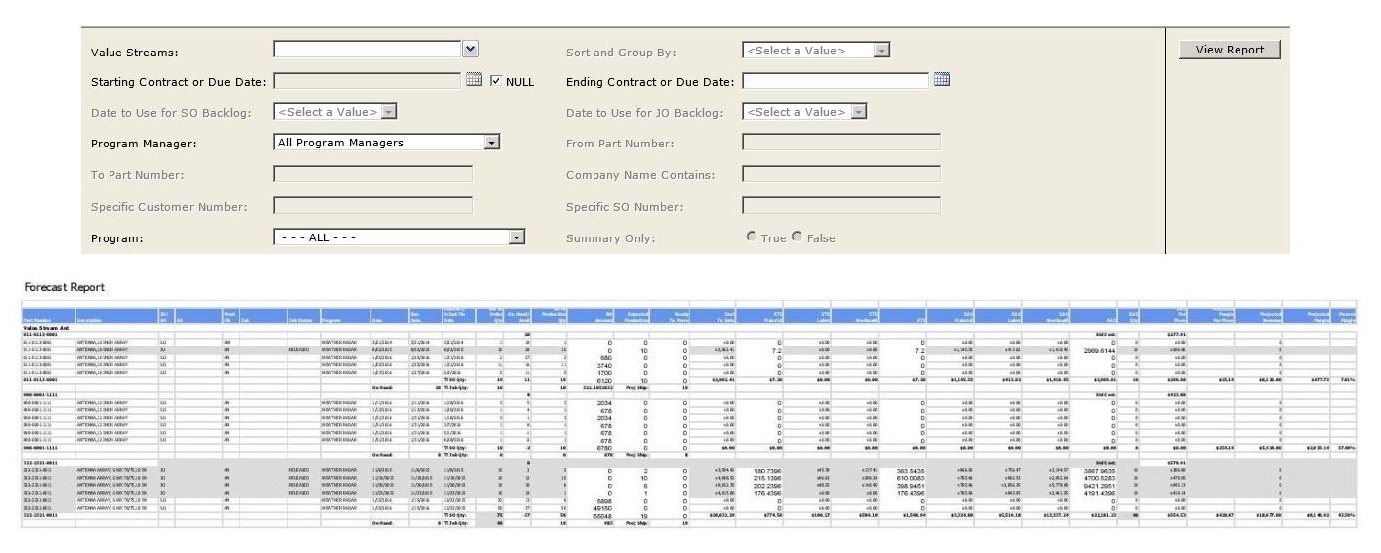The height and width of the screenshot is (553, 1381).
Task: Open the Program '--- ALL ---' dropdown
Action: pyautogui.click(x=516, y=238)
